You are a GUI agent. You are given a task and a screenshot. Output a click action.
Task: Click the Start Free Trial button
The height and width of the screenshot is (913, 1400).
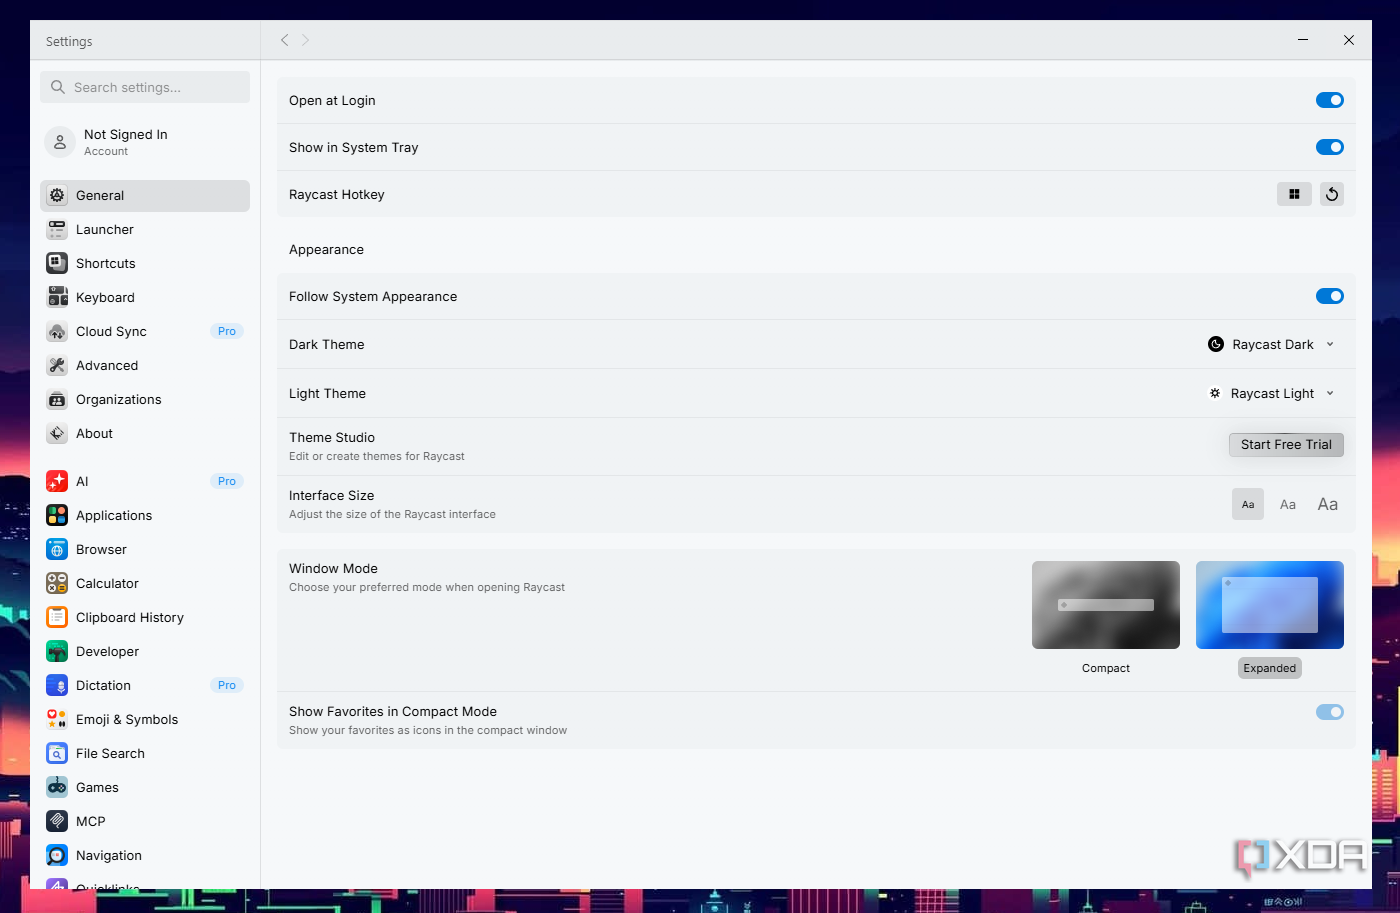(x=1286, y=445)
